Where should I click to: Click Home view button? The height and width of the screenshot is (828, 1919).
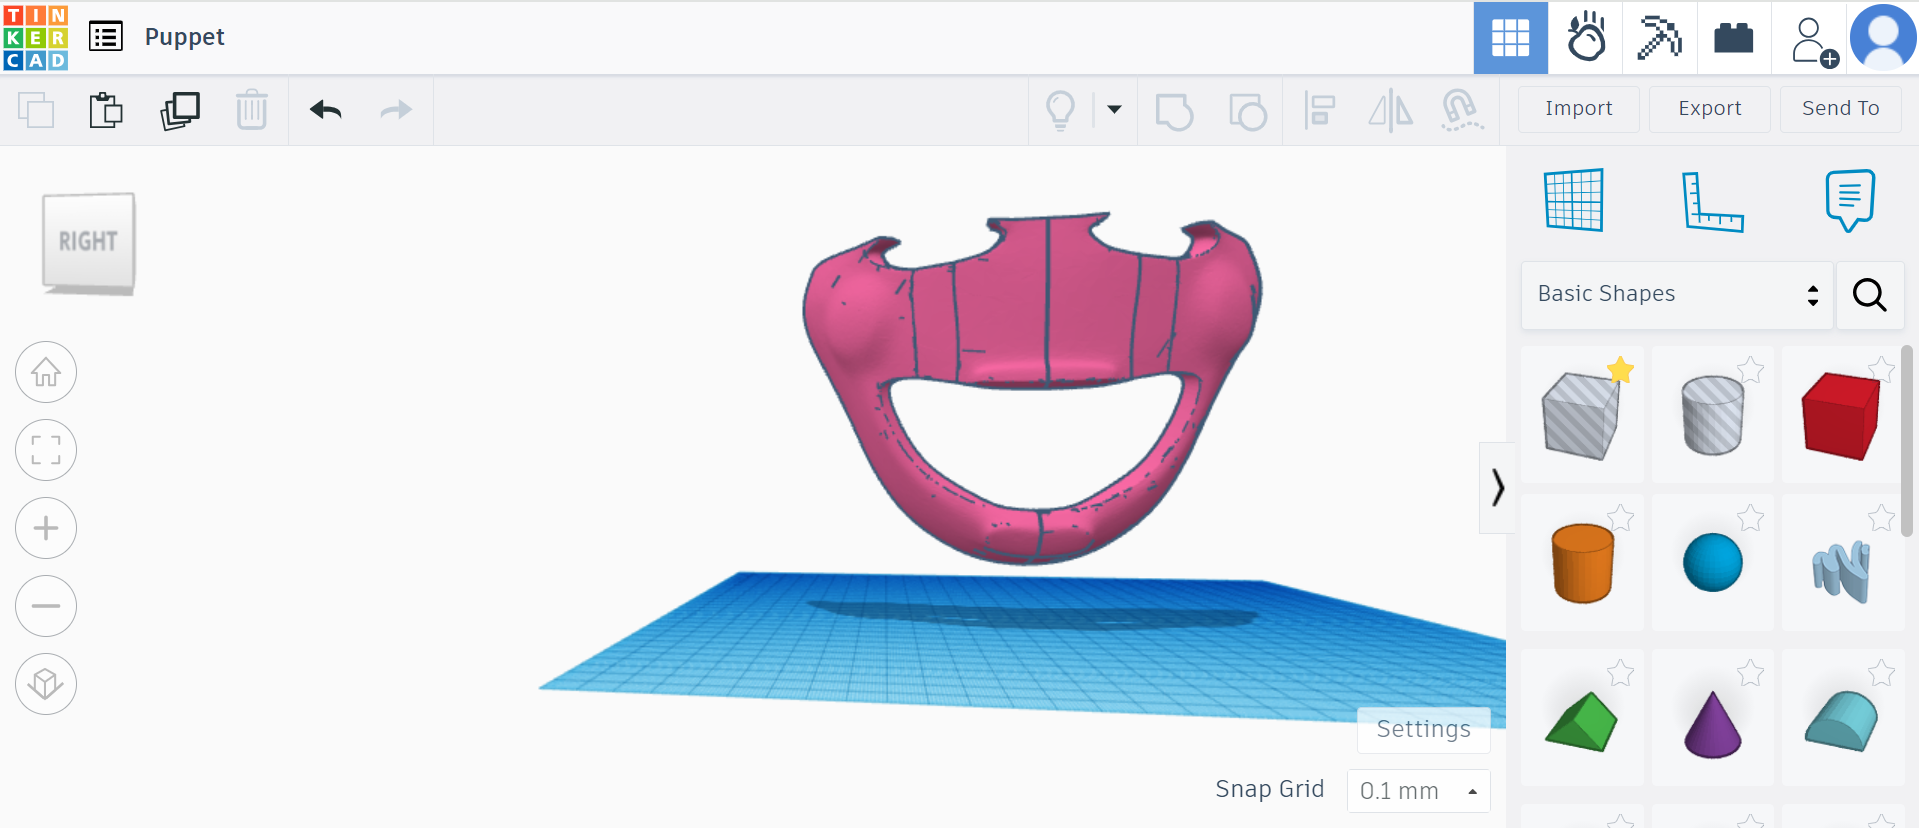click(46, 372)
